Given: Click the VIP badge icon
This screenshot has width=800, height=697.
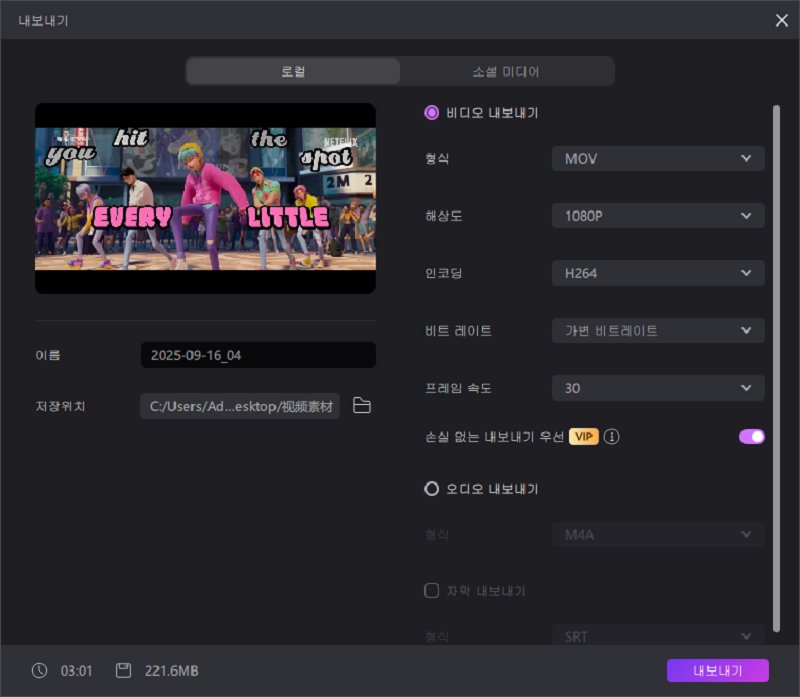Looking at the screenshot, I should (584, 437).
